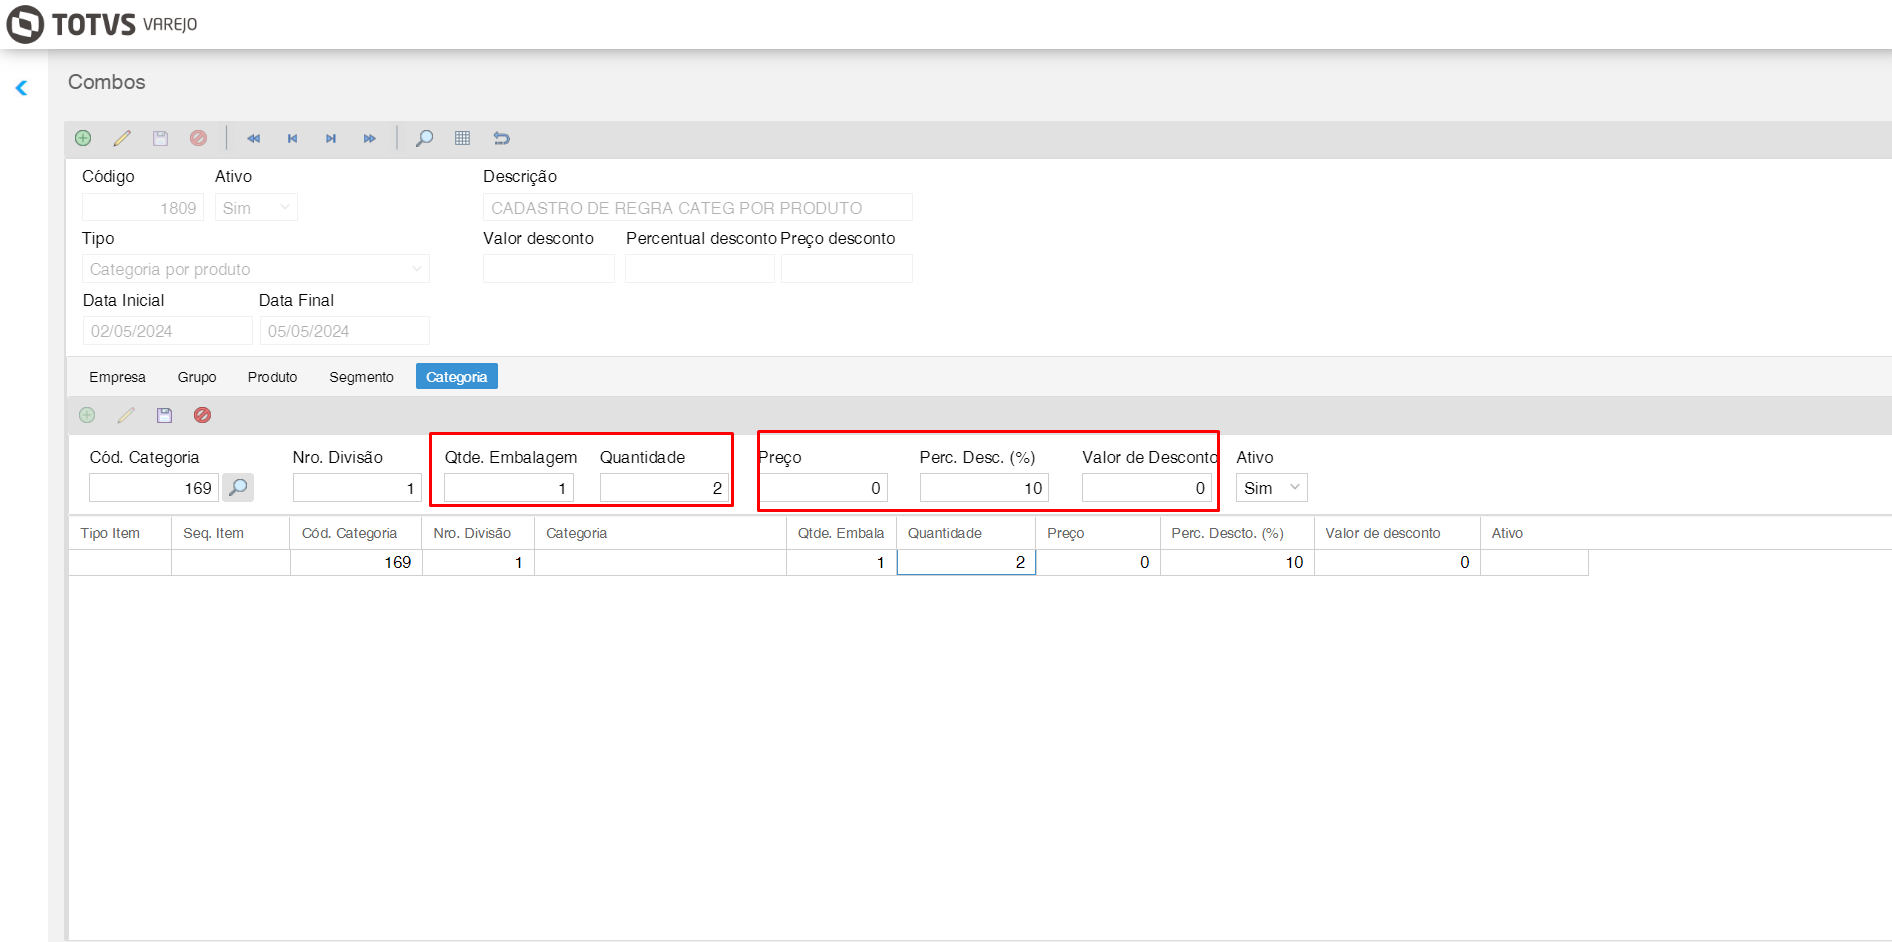Screen dimensions: 1892x942
Task: Go back using the blue chevron arrow
Action: click(x=21, y=88)
